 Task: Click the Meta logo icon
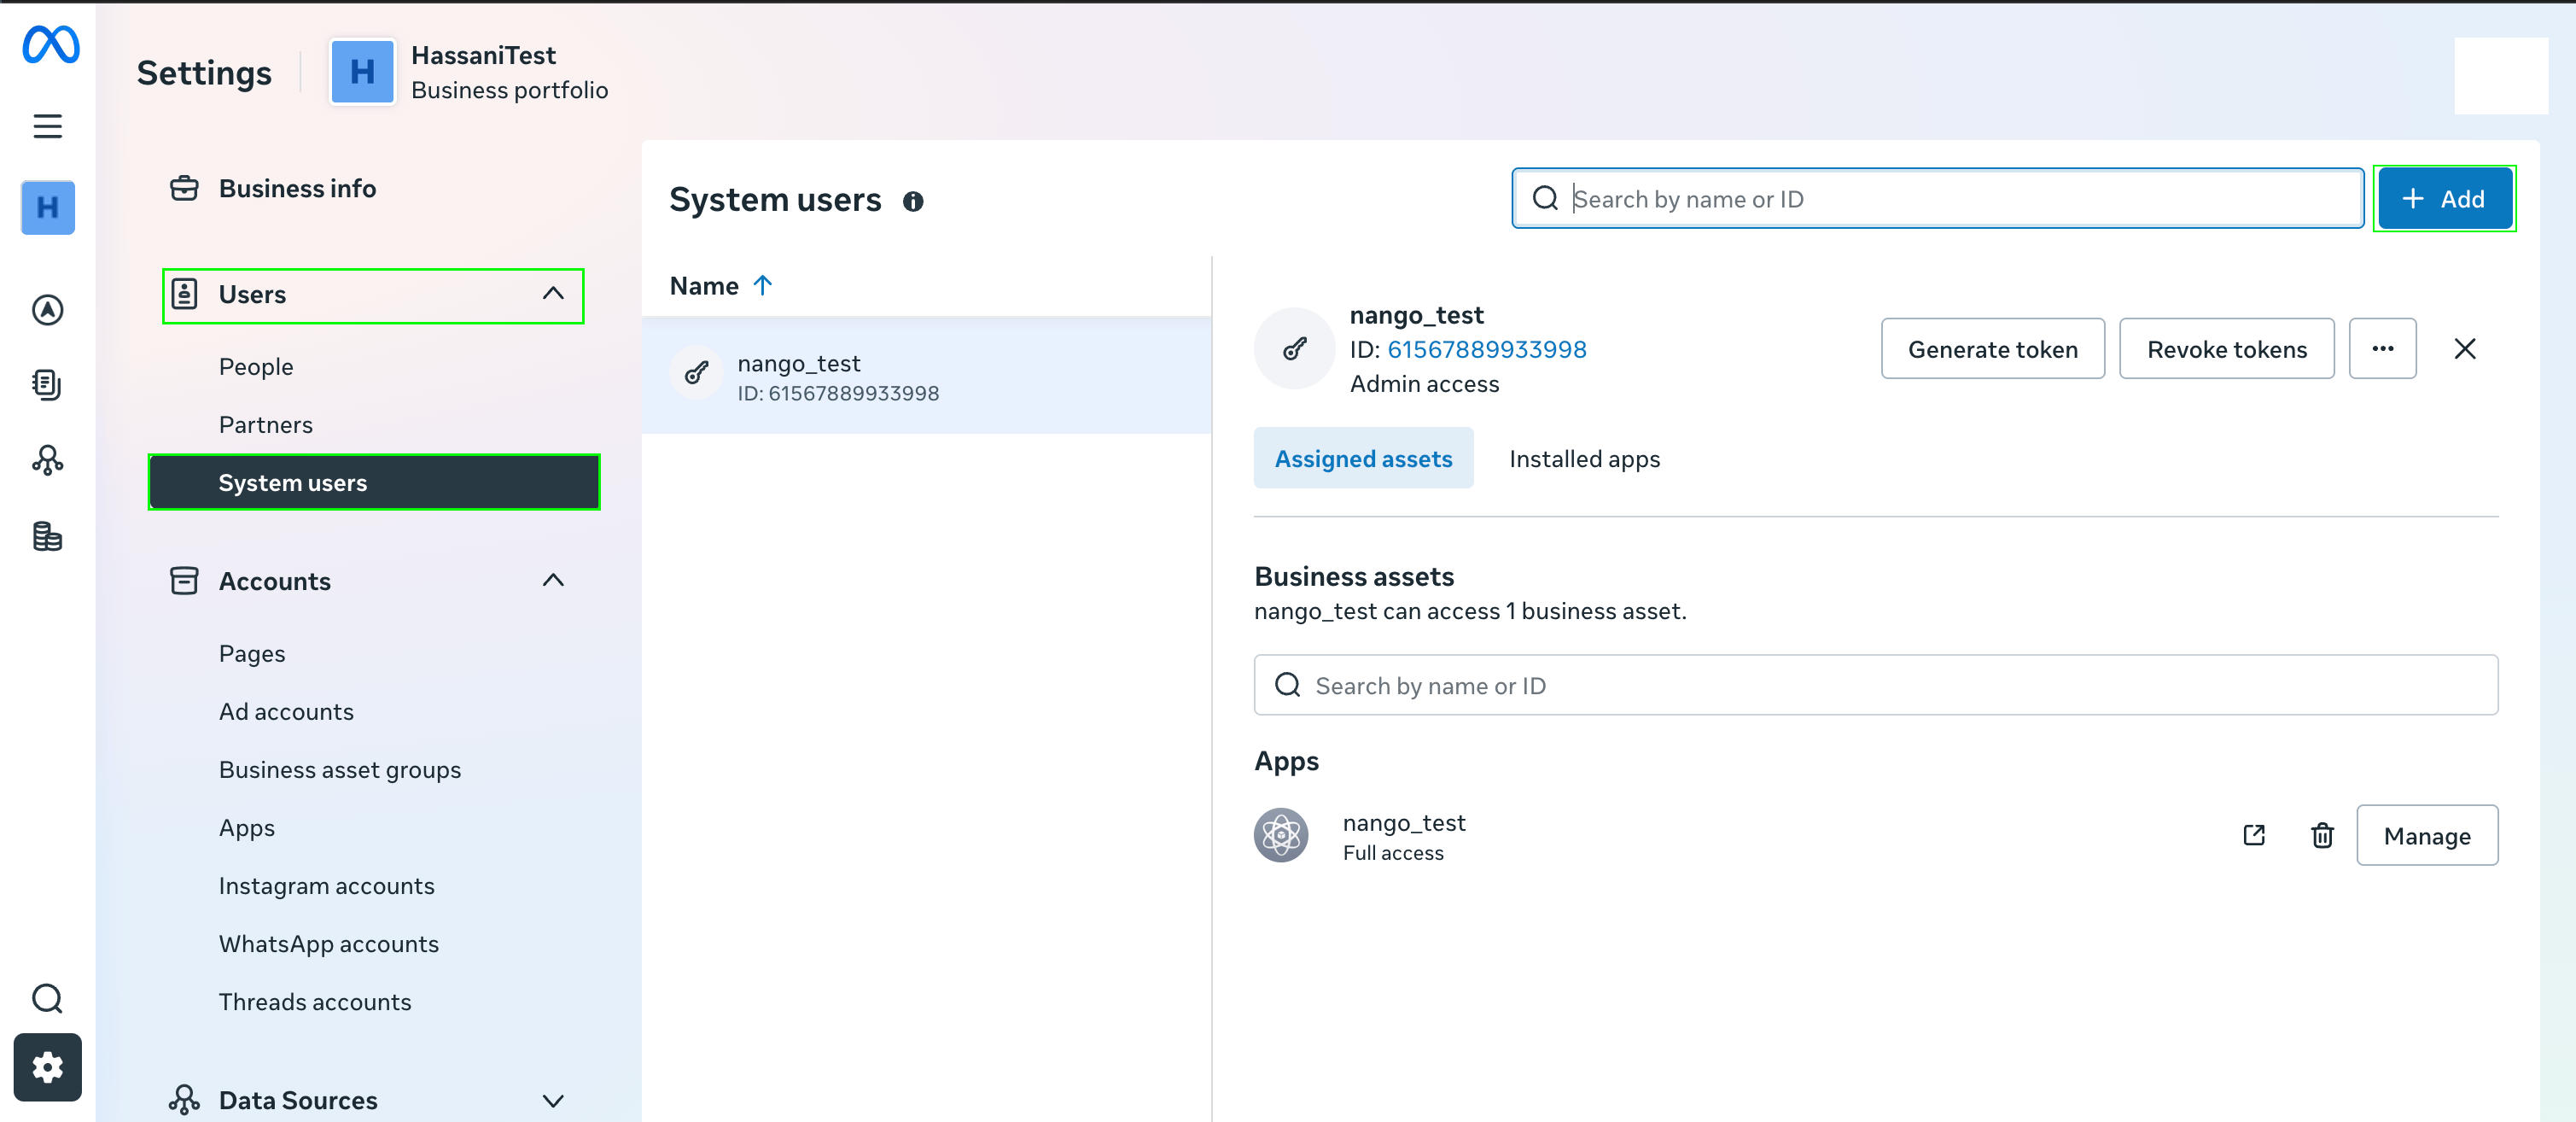coord(50,44)
